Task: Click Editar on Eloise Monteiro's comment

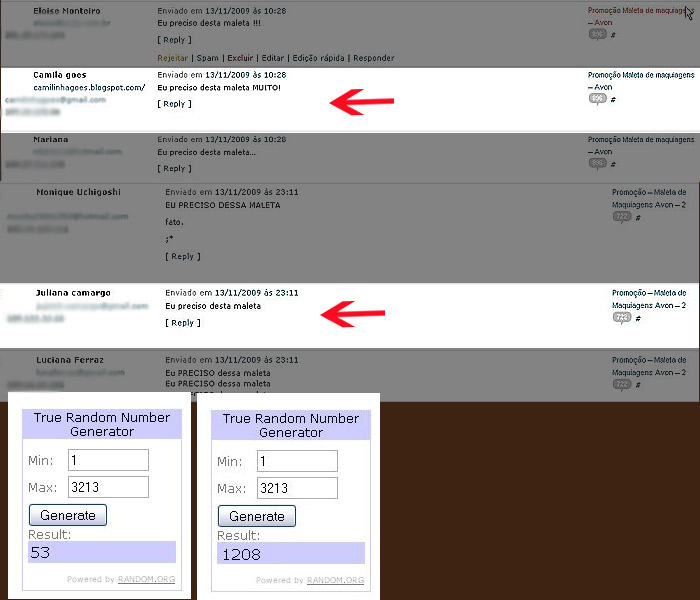Action: coord(272,58)
